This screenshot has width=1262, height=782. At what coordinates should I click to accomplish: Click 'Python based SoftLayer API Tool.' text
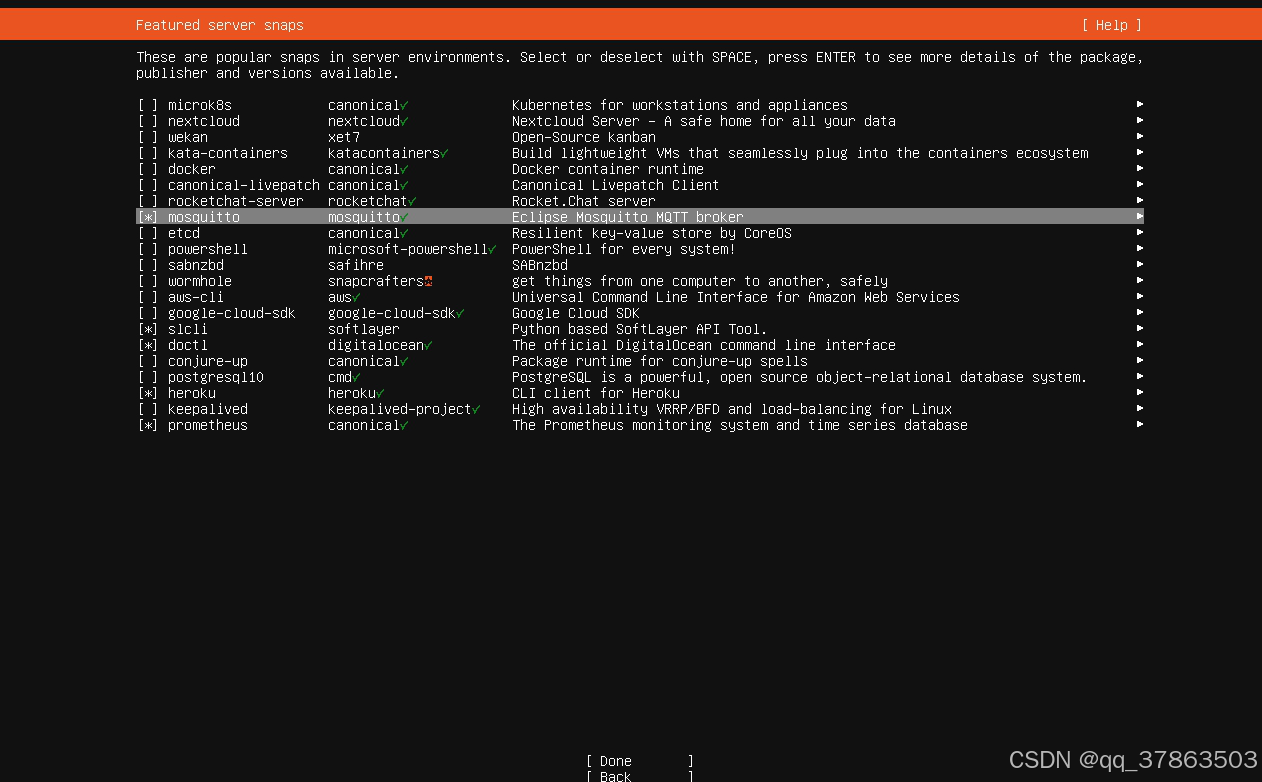[x=640, y=329]
